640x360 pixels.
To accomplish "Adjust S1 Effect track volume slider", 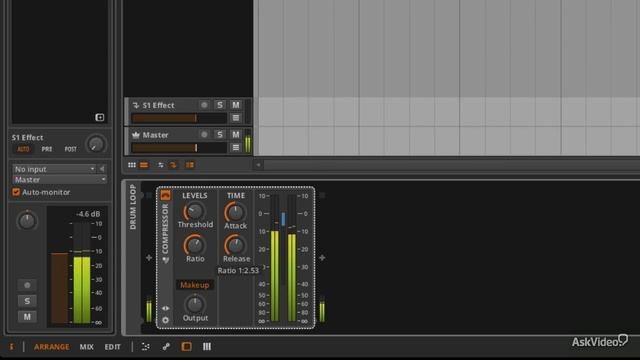I will click(x=179, y=118).
